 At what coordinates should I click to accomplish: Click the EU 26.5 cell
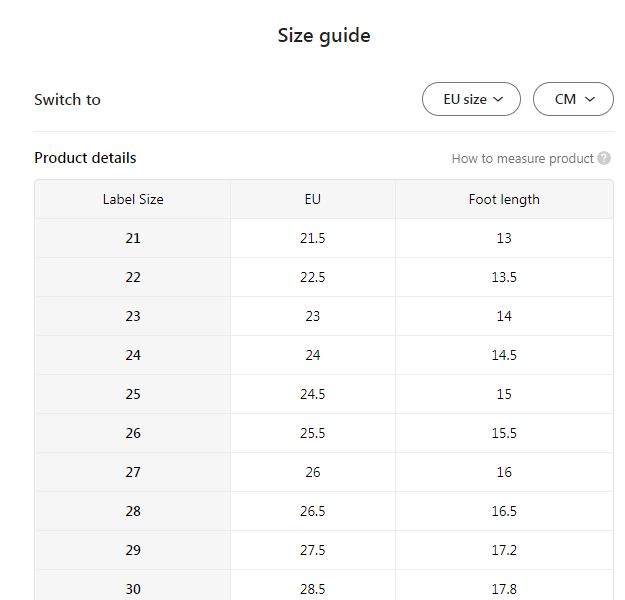click(x=313, y=511)
